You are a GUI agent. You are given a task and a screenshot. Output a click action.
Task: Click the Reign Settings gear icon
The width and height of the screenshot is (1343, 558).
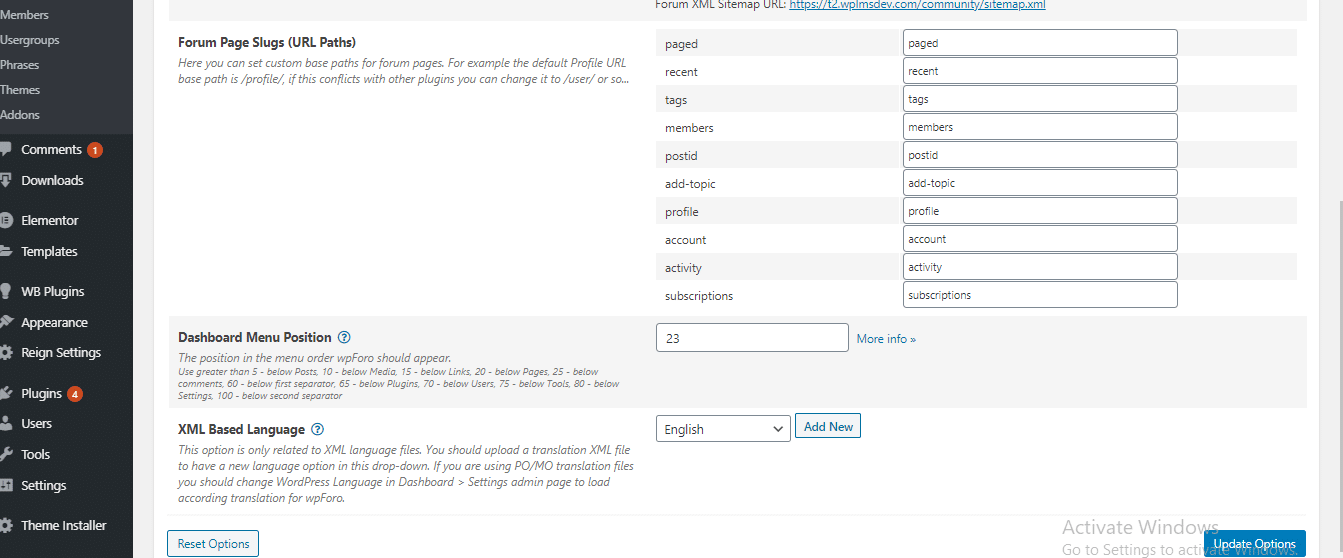point(6,352)
